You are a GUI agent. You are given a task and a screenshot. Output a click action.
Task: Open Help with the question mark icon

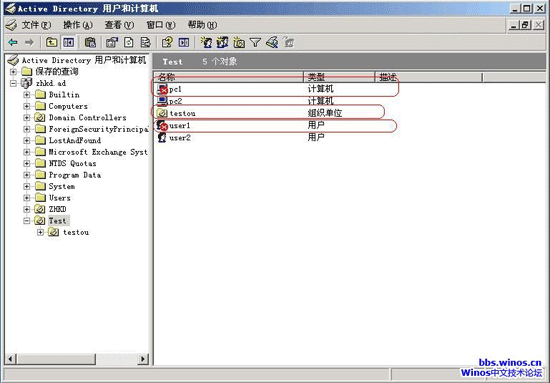click(x=167, y=42)
